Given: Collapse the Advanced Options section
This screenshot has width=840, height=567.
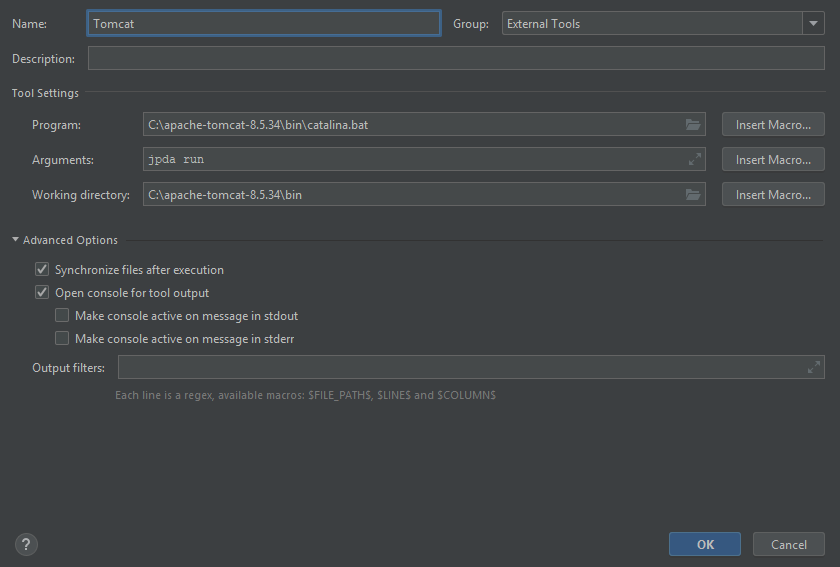Looking at the screenshot, I should coord(16,240).
